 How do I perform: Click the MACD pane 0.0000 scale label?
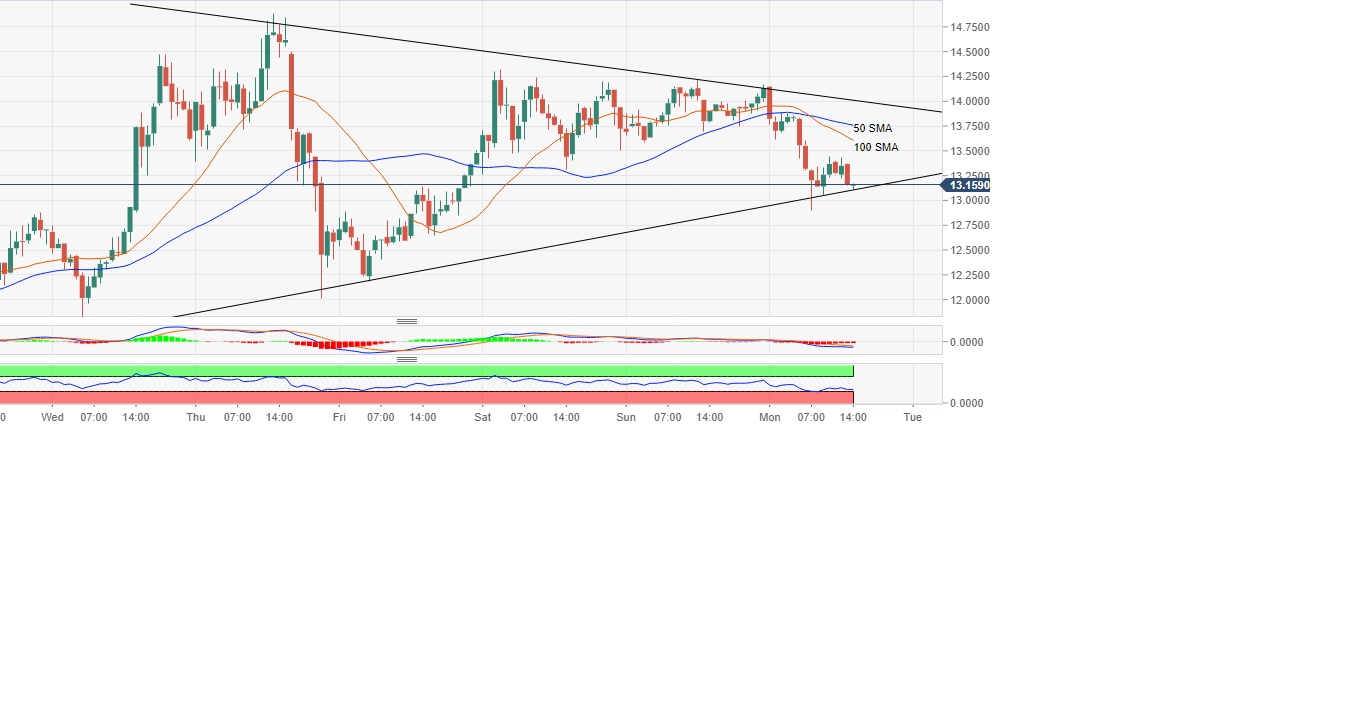[x=964, y=342]
